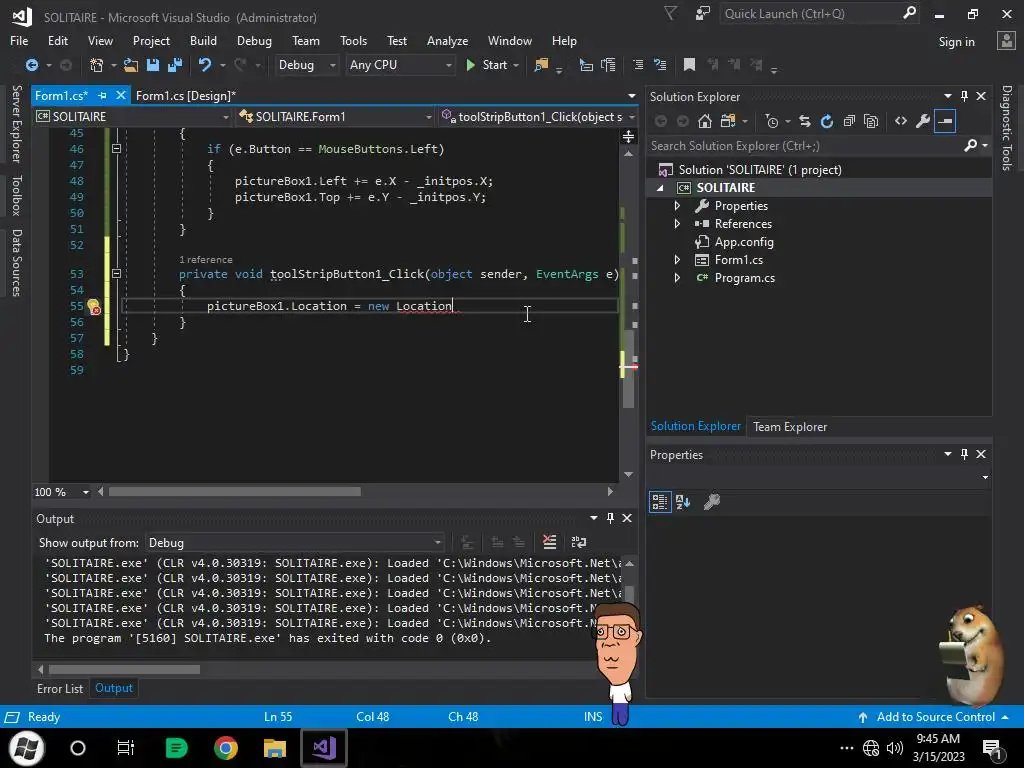Expand the Properties node in Solution Explorer
Viewport: 1024px width, 768px height.
(677, 206)
